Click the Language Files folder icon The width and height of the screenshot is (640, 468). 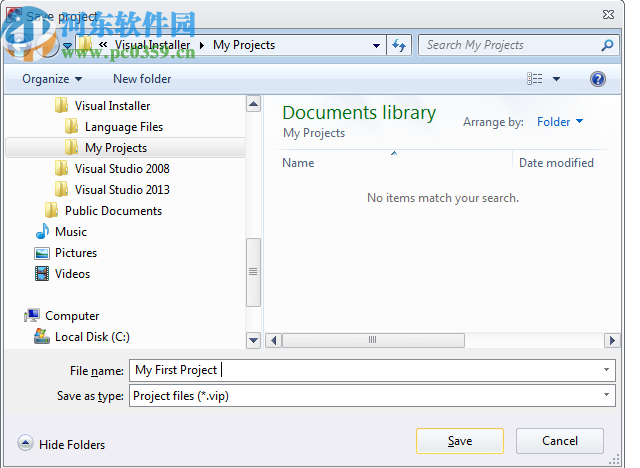71,126
